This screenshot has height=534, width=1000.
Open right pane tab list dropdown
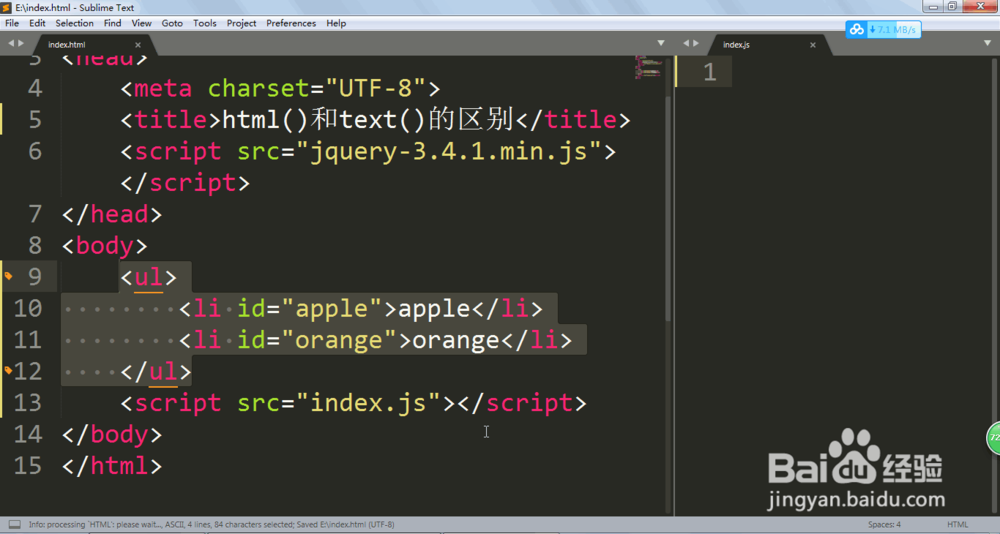point(987,43)
